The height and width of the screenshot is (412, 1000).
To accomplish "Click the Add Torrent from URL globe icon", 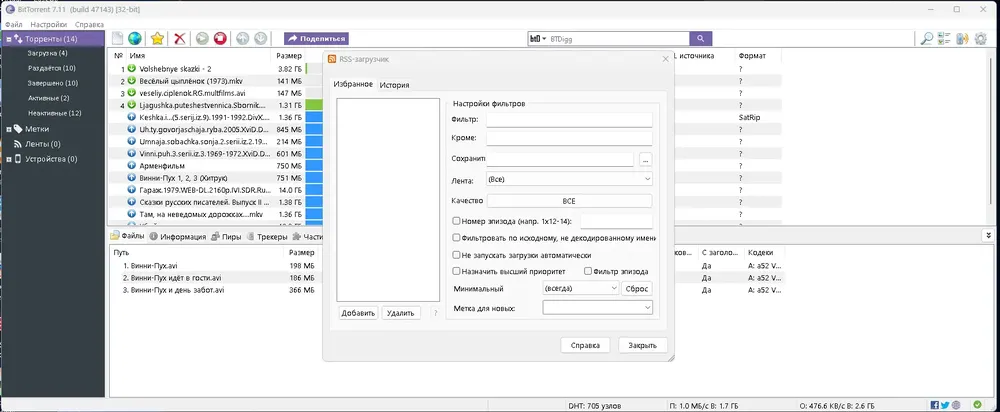I will click(135, 38).
